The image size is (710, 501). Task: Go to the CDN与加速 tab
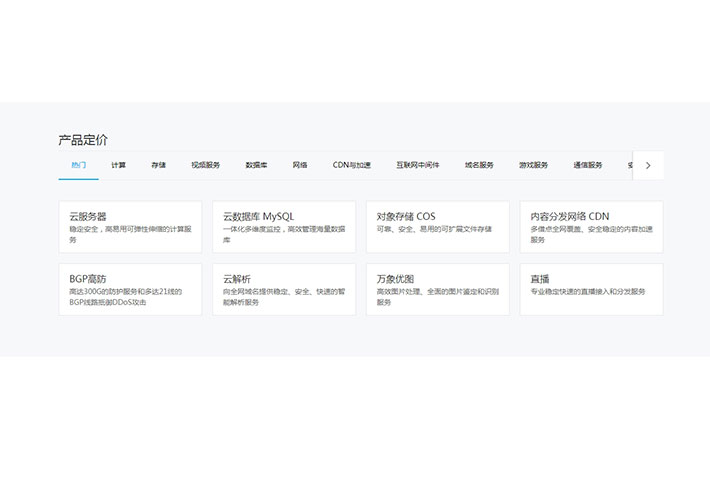pos(352,165)
